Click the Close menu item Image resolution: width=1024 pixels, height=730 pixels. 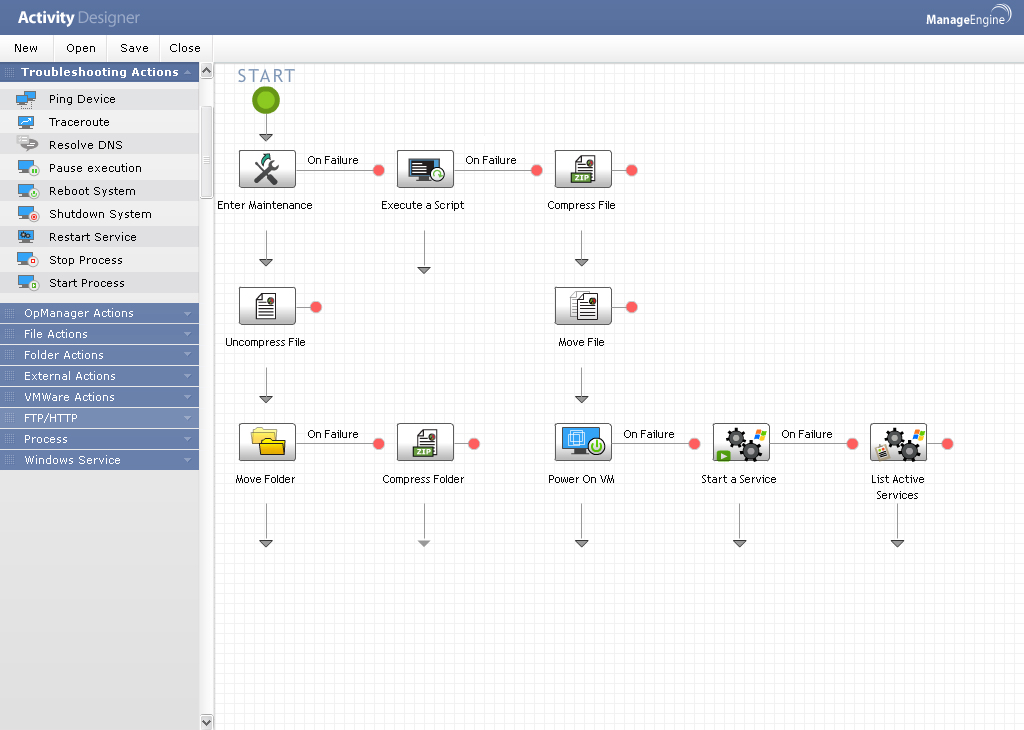[x=185, y=48]
